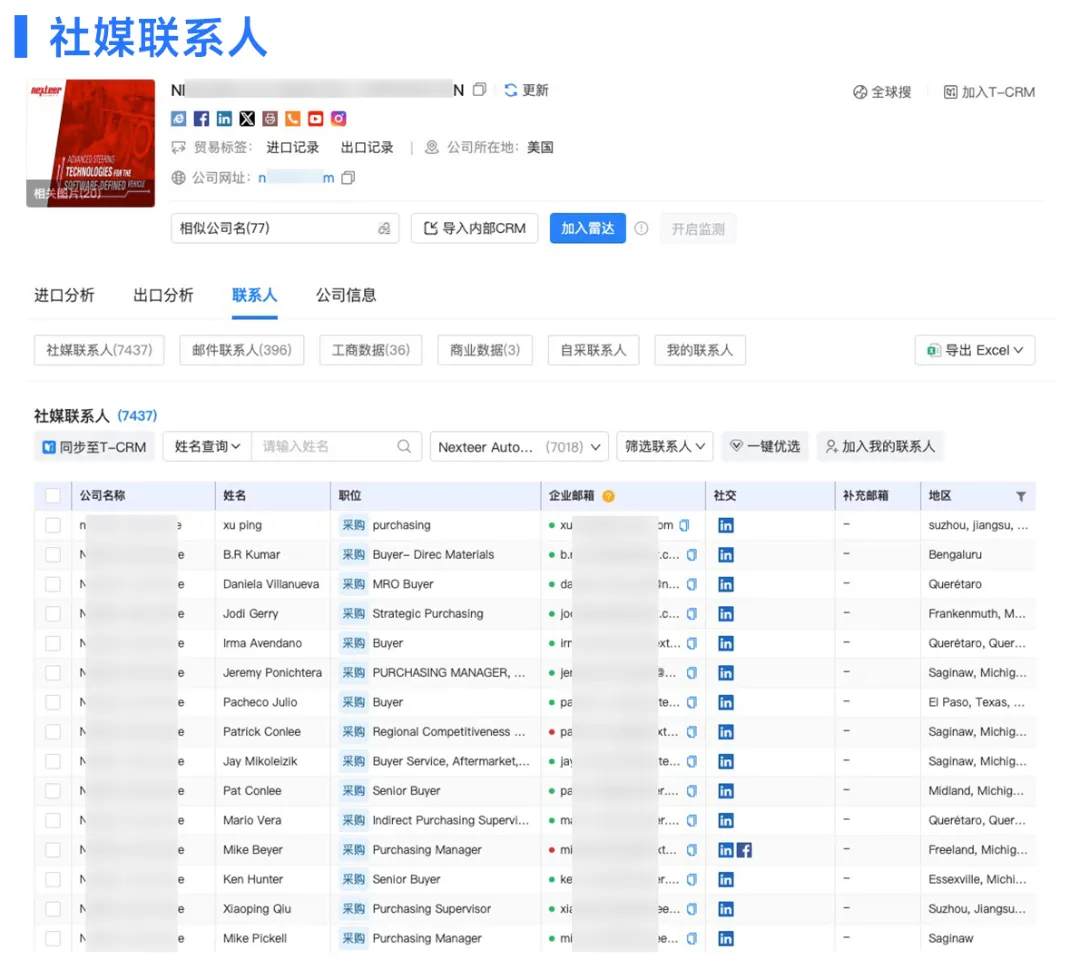The width and height of the screenshot is (1080, 976).
Task: Open the company's Instagram icon
Action: 338,118
